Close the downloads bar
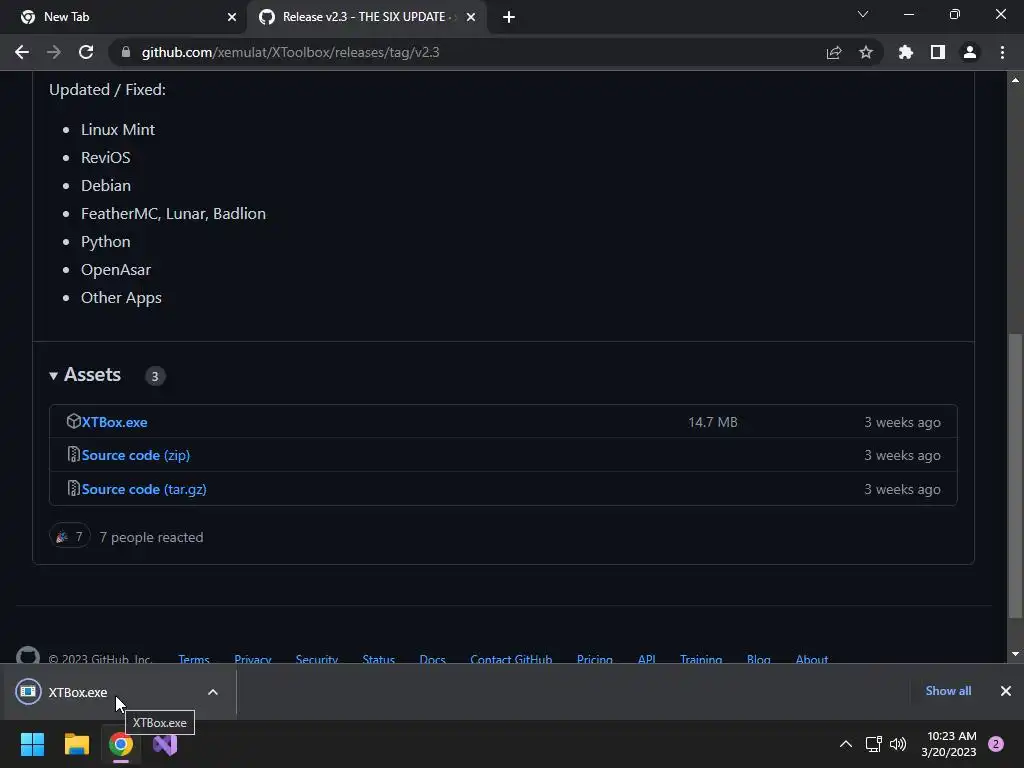 click(x=1006, y=691)
